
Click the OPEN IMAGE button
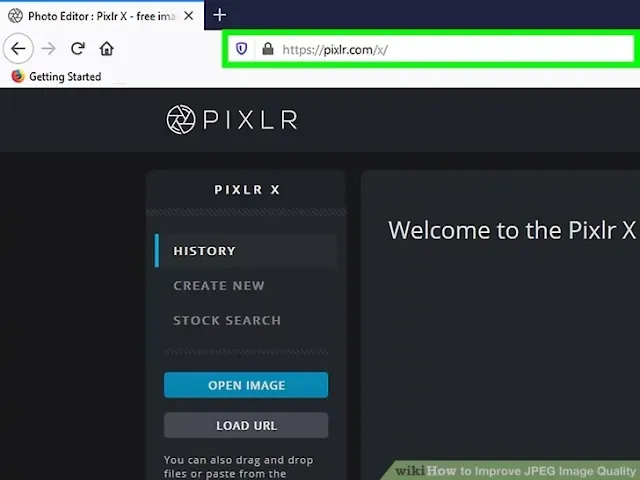pos(246,385)
